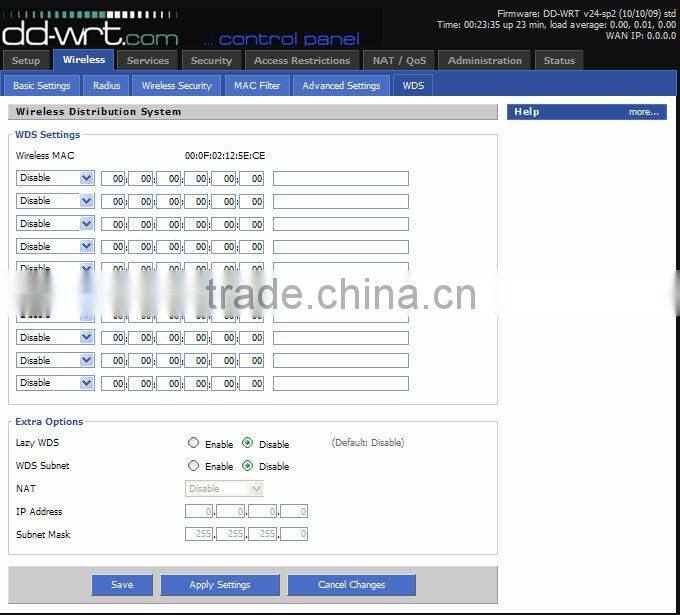Open the MAC Filter sub-tab
This screenshot has width=680, height=615.
coord(257,85)
